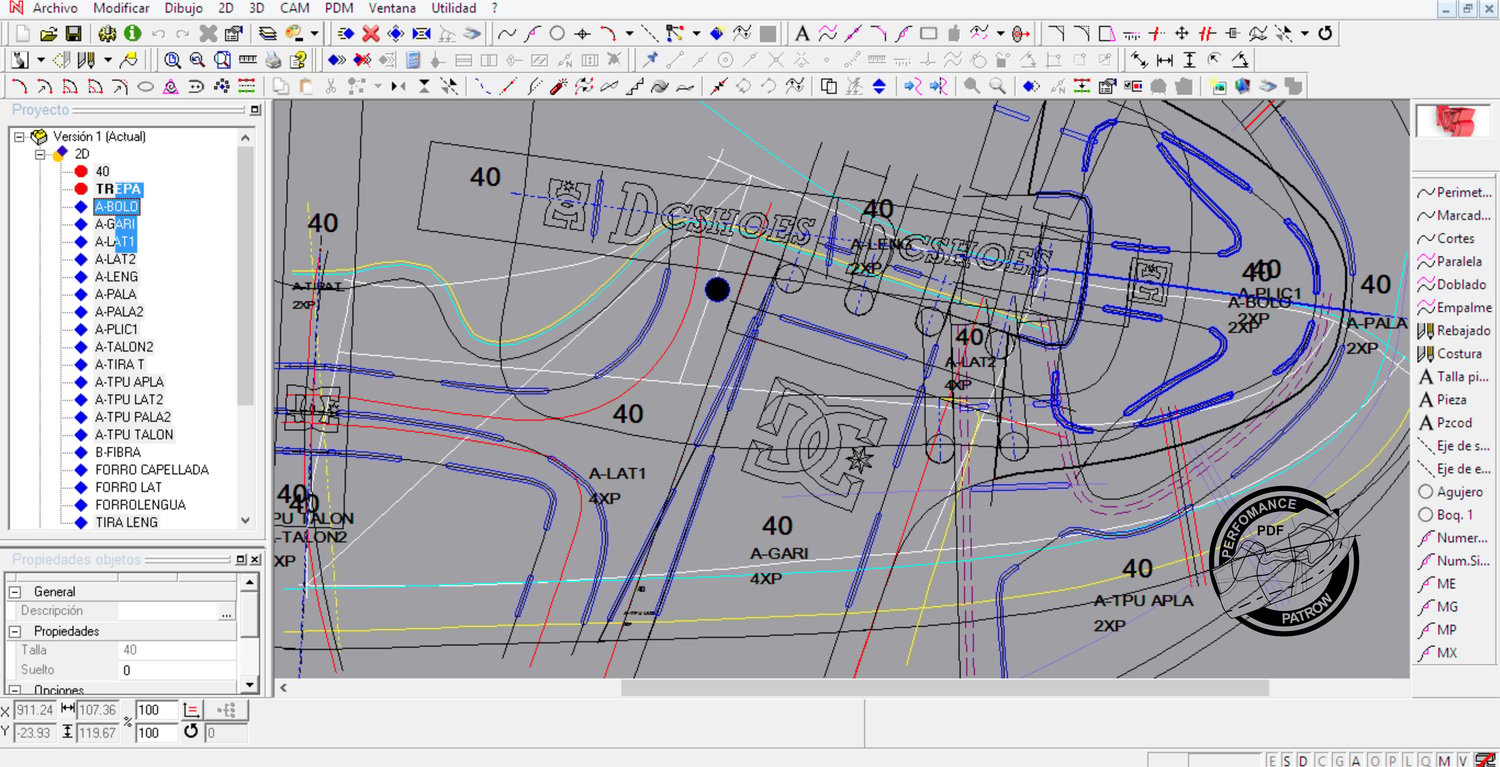Open the dropdown arrow beside the pencils icon

107,60
